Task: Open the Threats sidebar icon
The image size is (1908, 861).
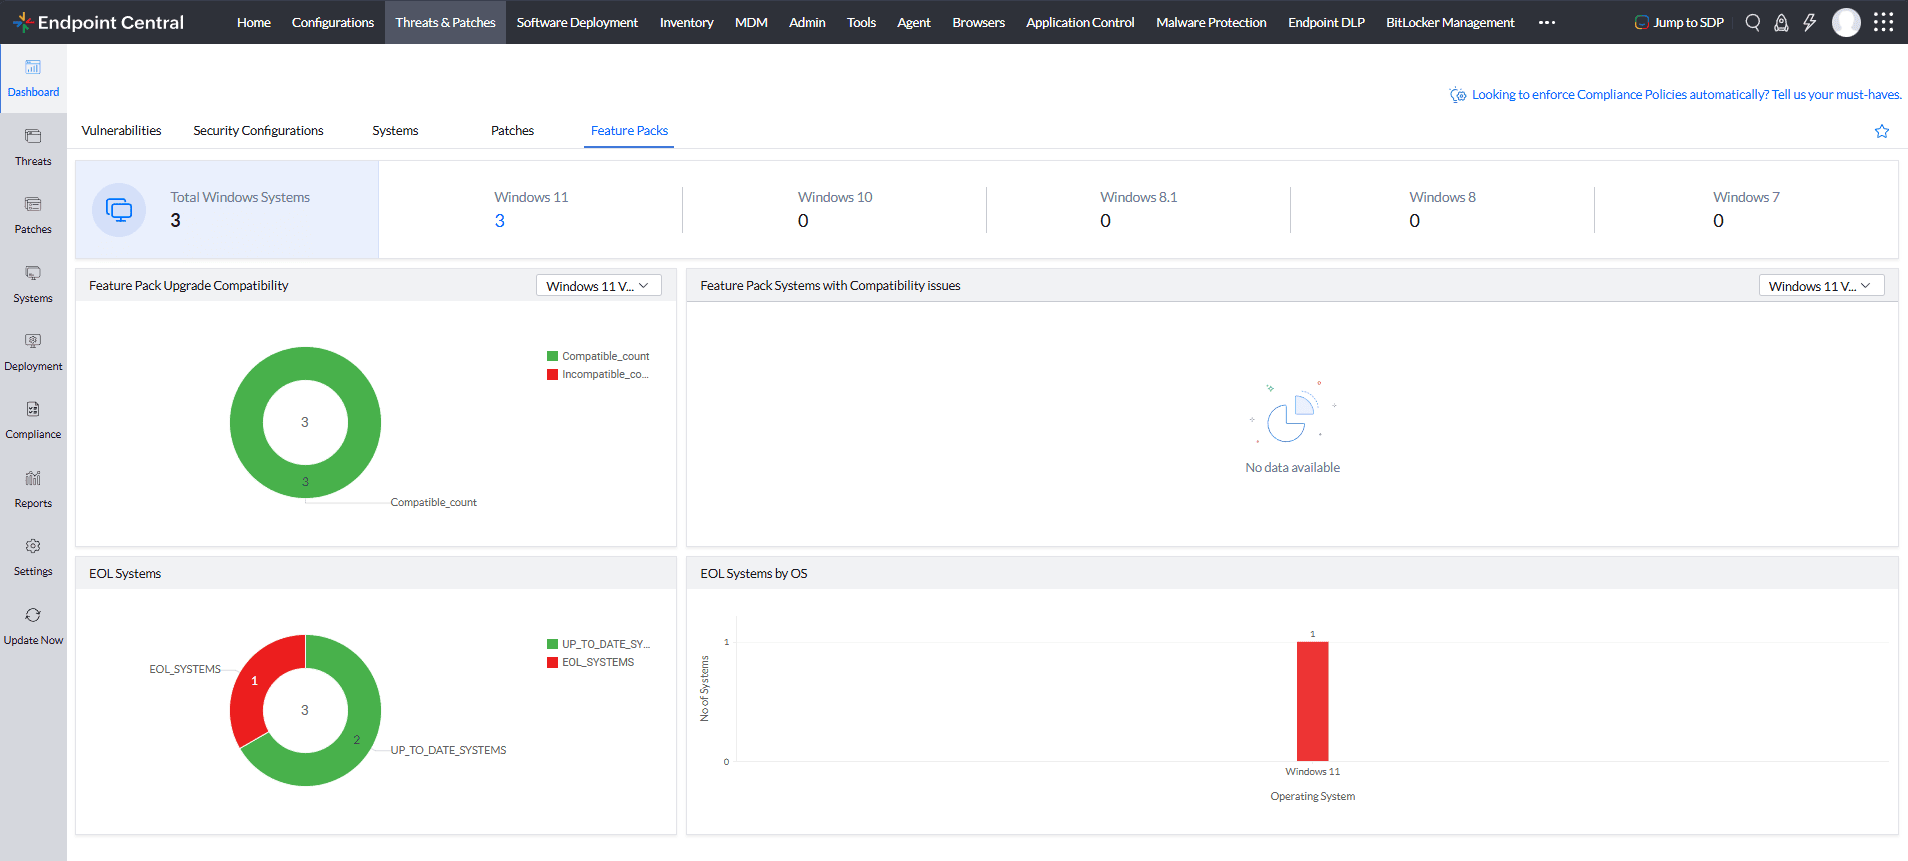Action: click(x=33, y=136)
